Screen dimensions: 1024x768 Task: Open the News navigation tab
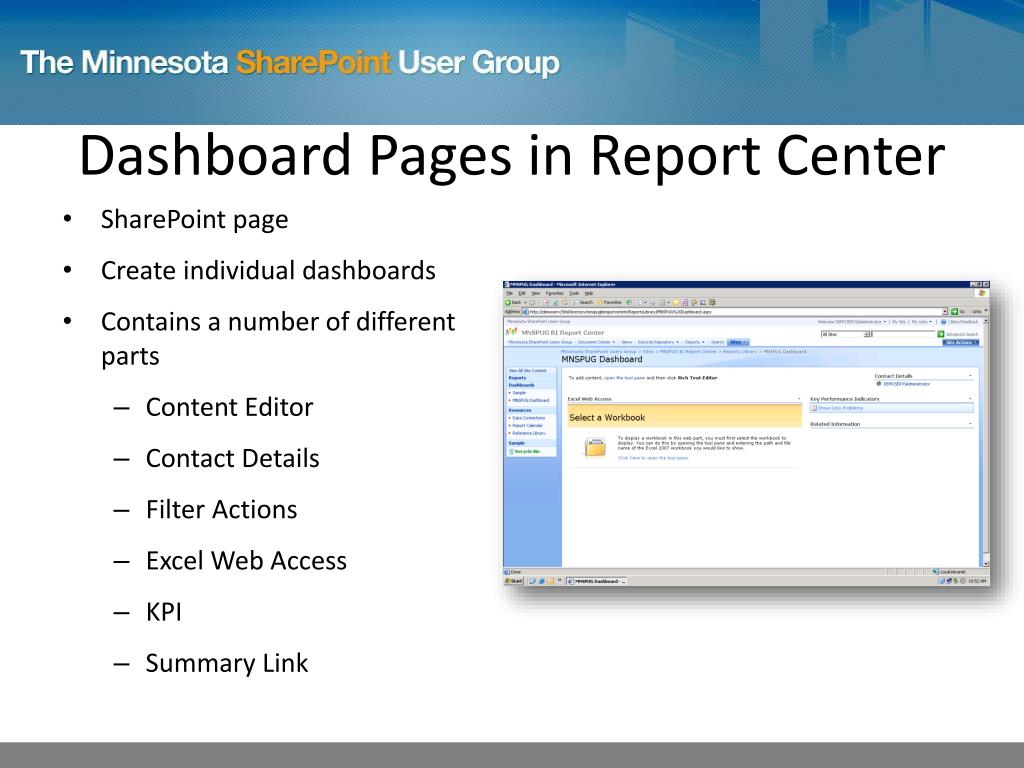(627, 342)
